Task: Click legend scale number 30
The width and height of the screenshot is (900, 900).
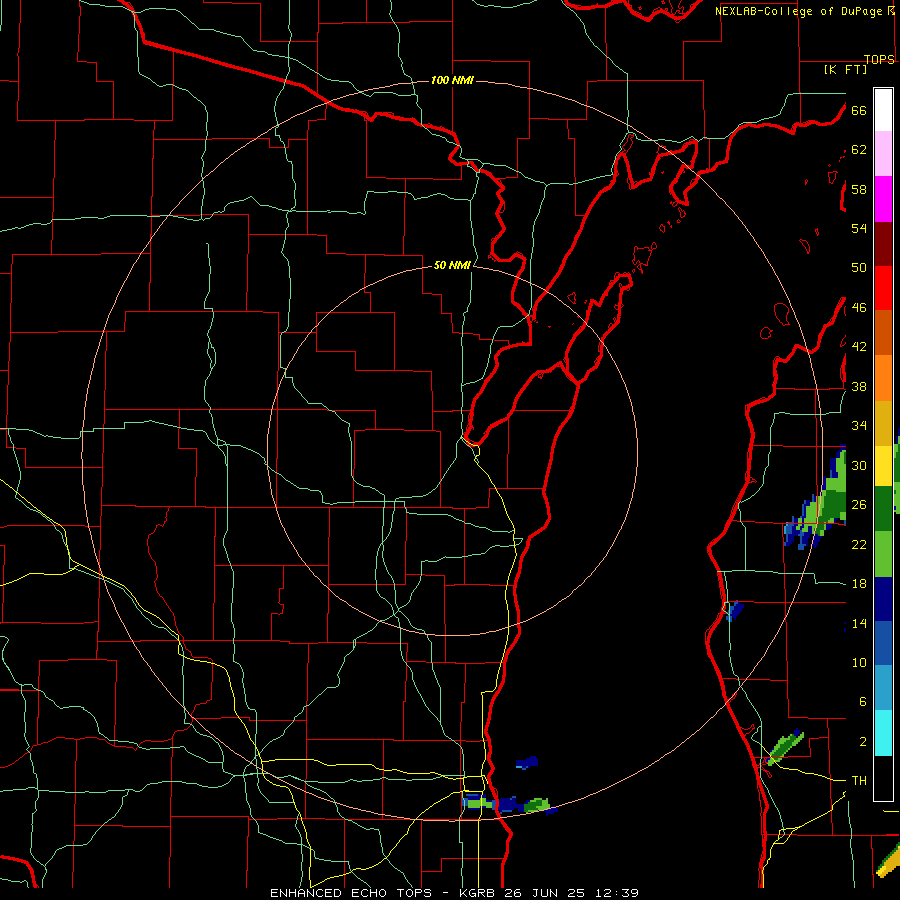Action: tap(859, 465)
